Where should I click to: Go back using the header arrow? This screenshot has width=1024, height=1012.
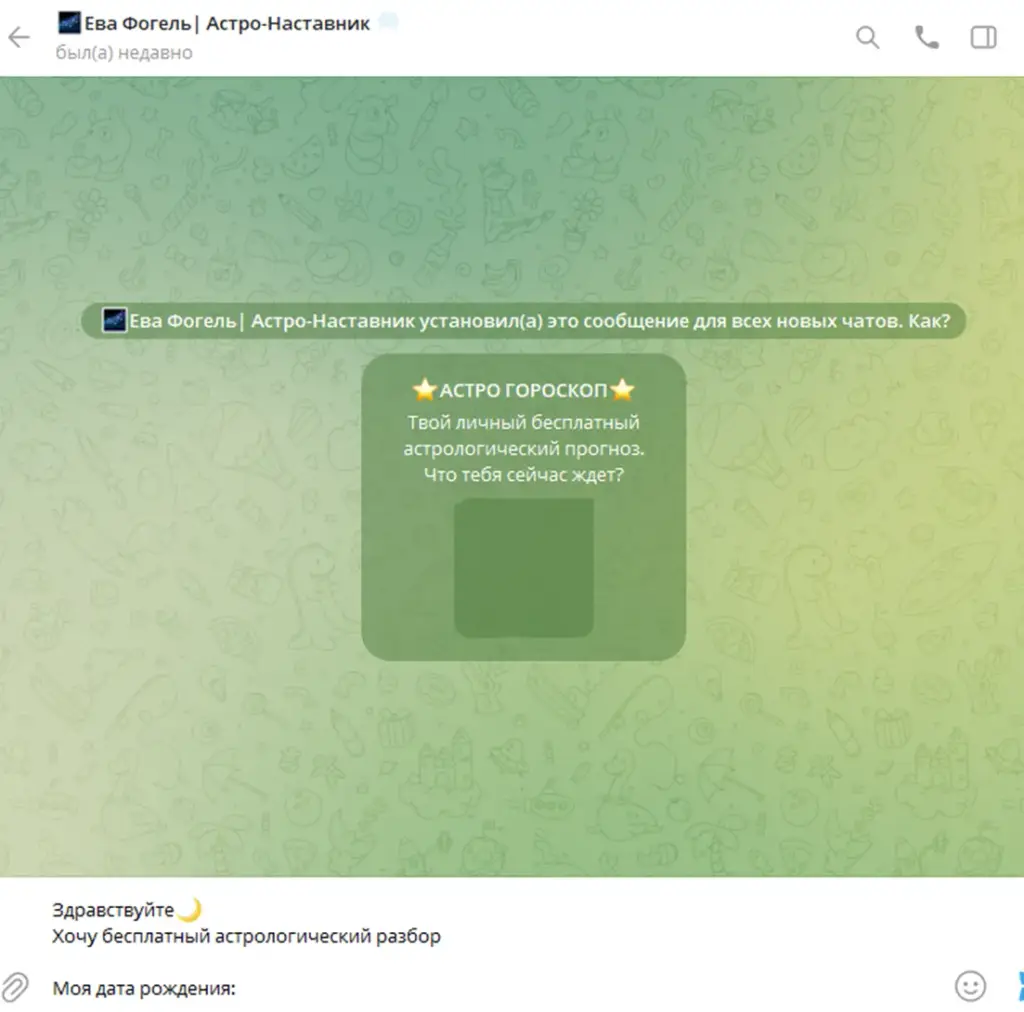pyautogui.click(x=19, y=37)
